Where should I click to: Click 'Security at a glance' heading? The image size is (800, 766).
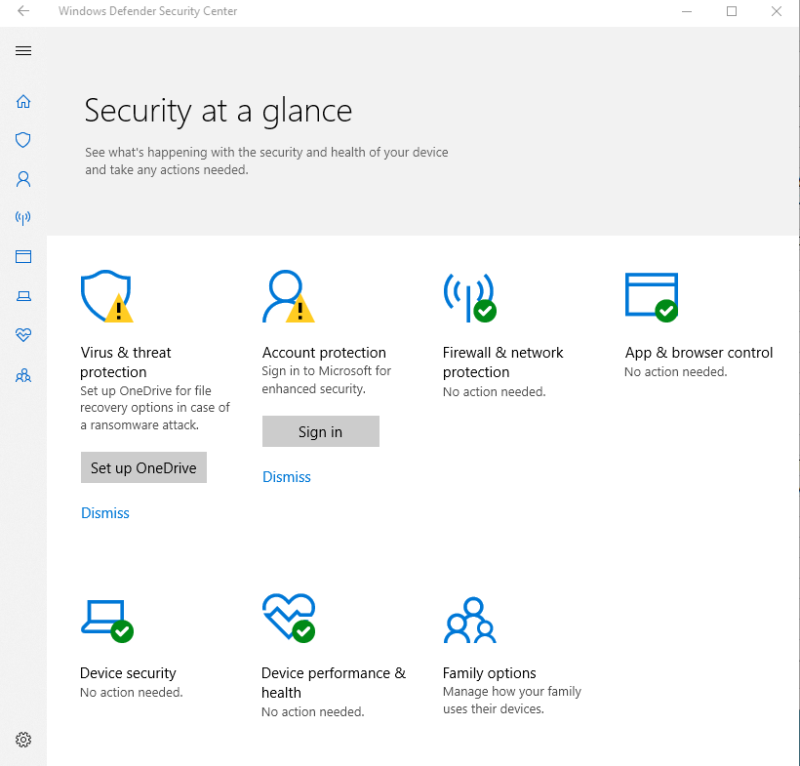pos(218,111)
